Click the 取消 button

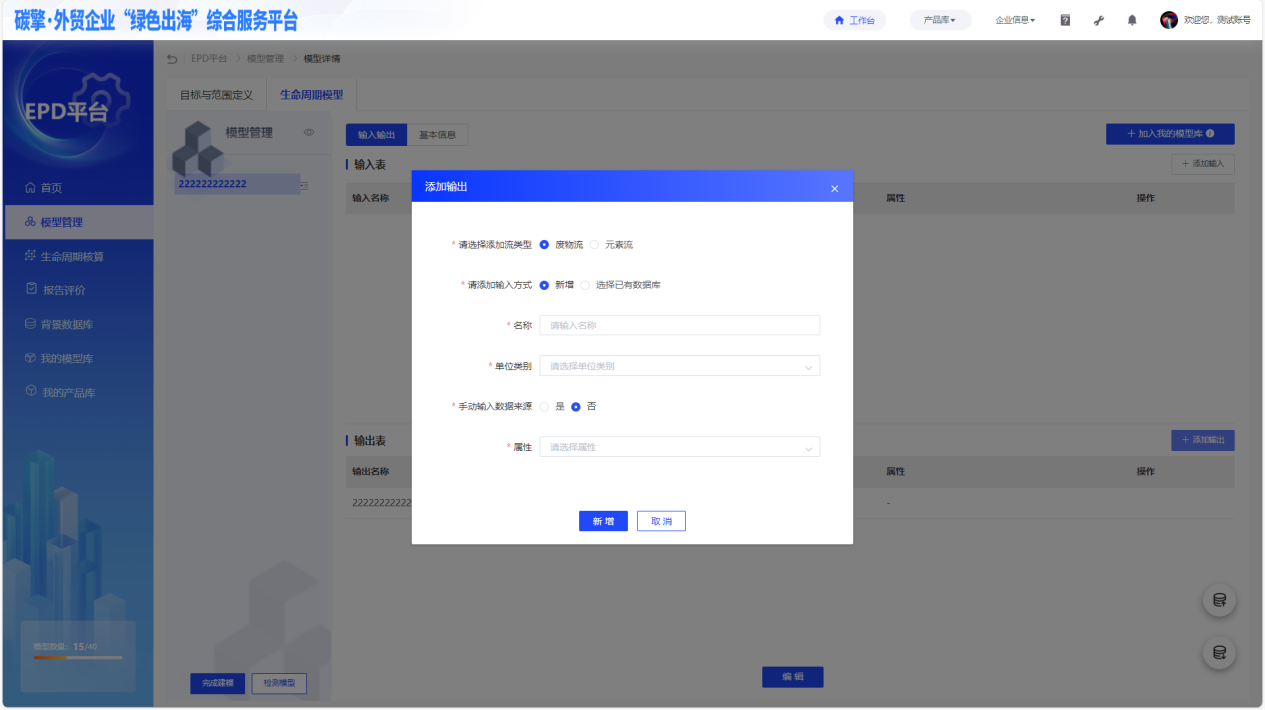point(661,521)
